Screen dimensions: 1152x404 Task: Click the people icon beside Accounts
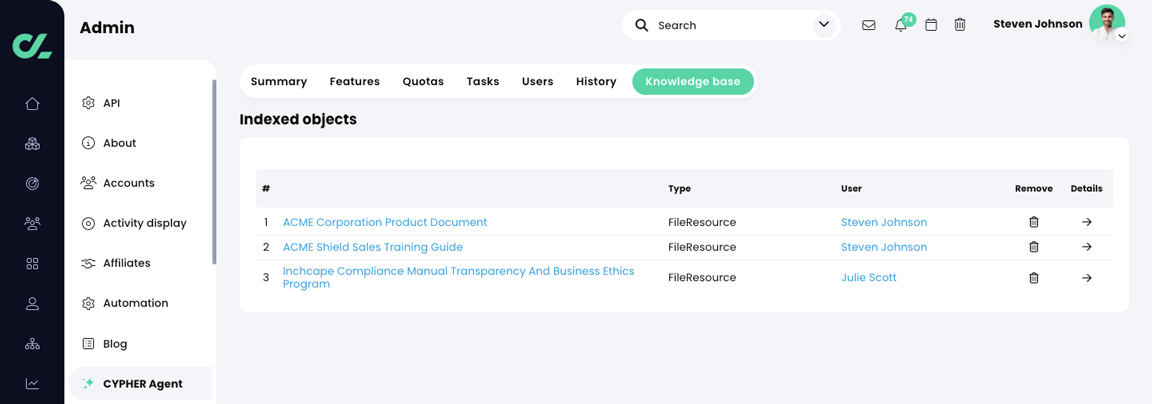click(x=88, y=183)
